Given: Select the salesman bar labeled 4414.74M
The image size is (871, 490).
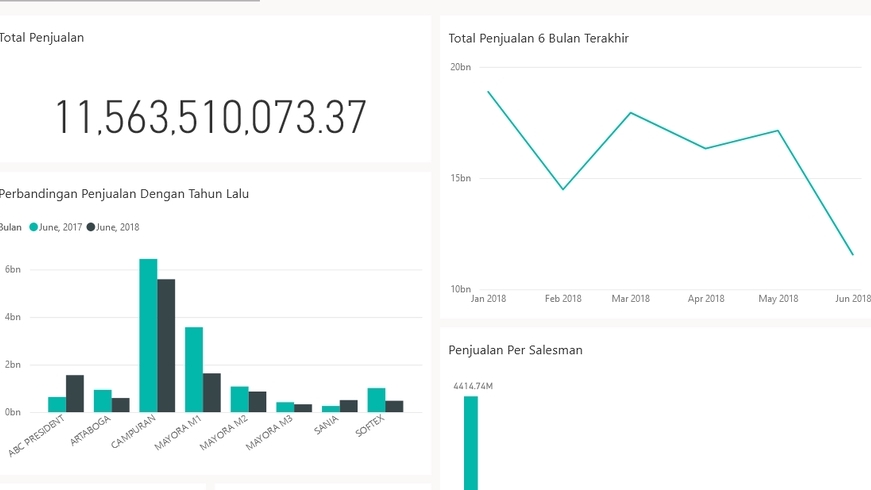Looking at the screenshot, I should coord(471,443).
